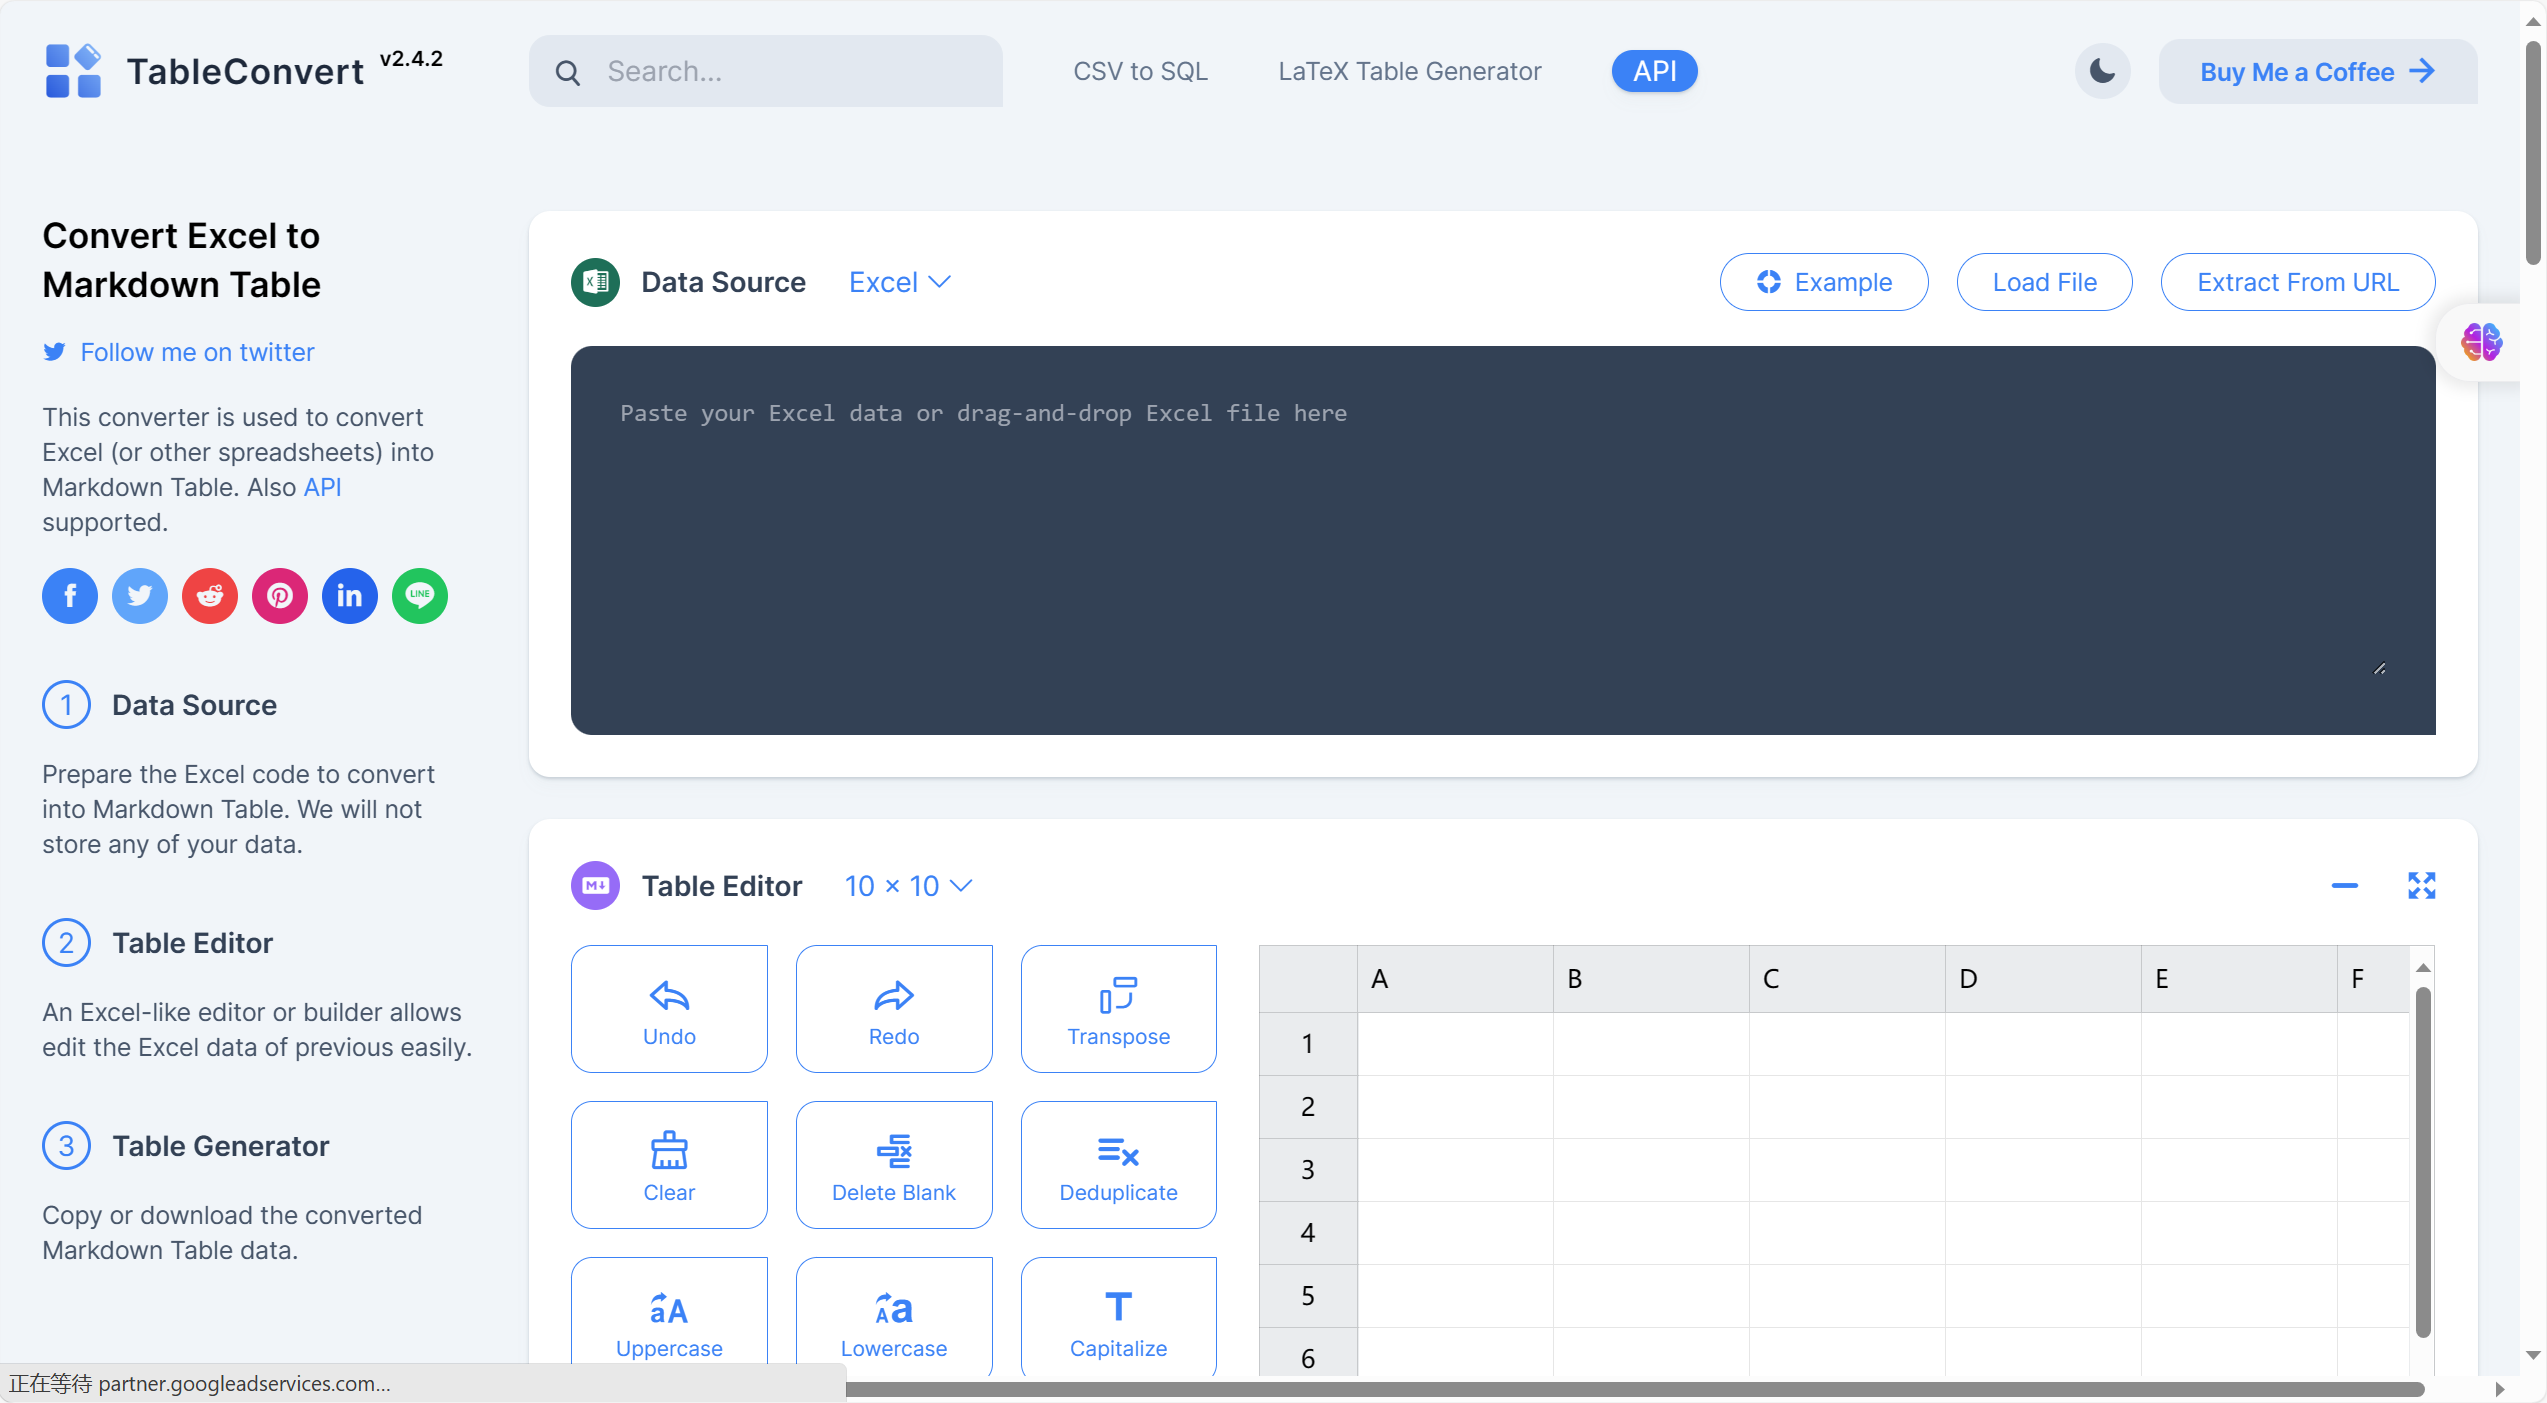The image size is (2547, 1403).
Task: Toggle fullscreen for Table Editor
Action: (x=2421, y=886)
